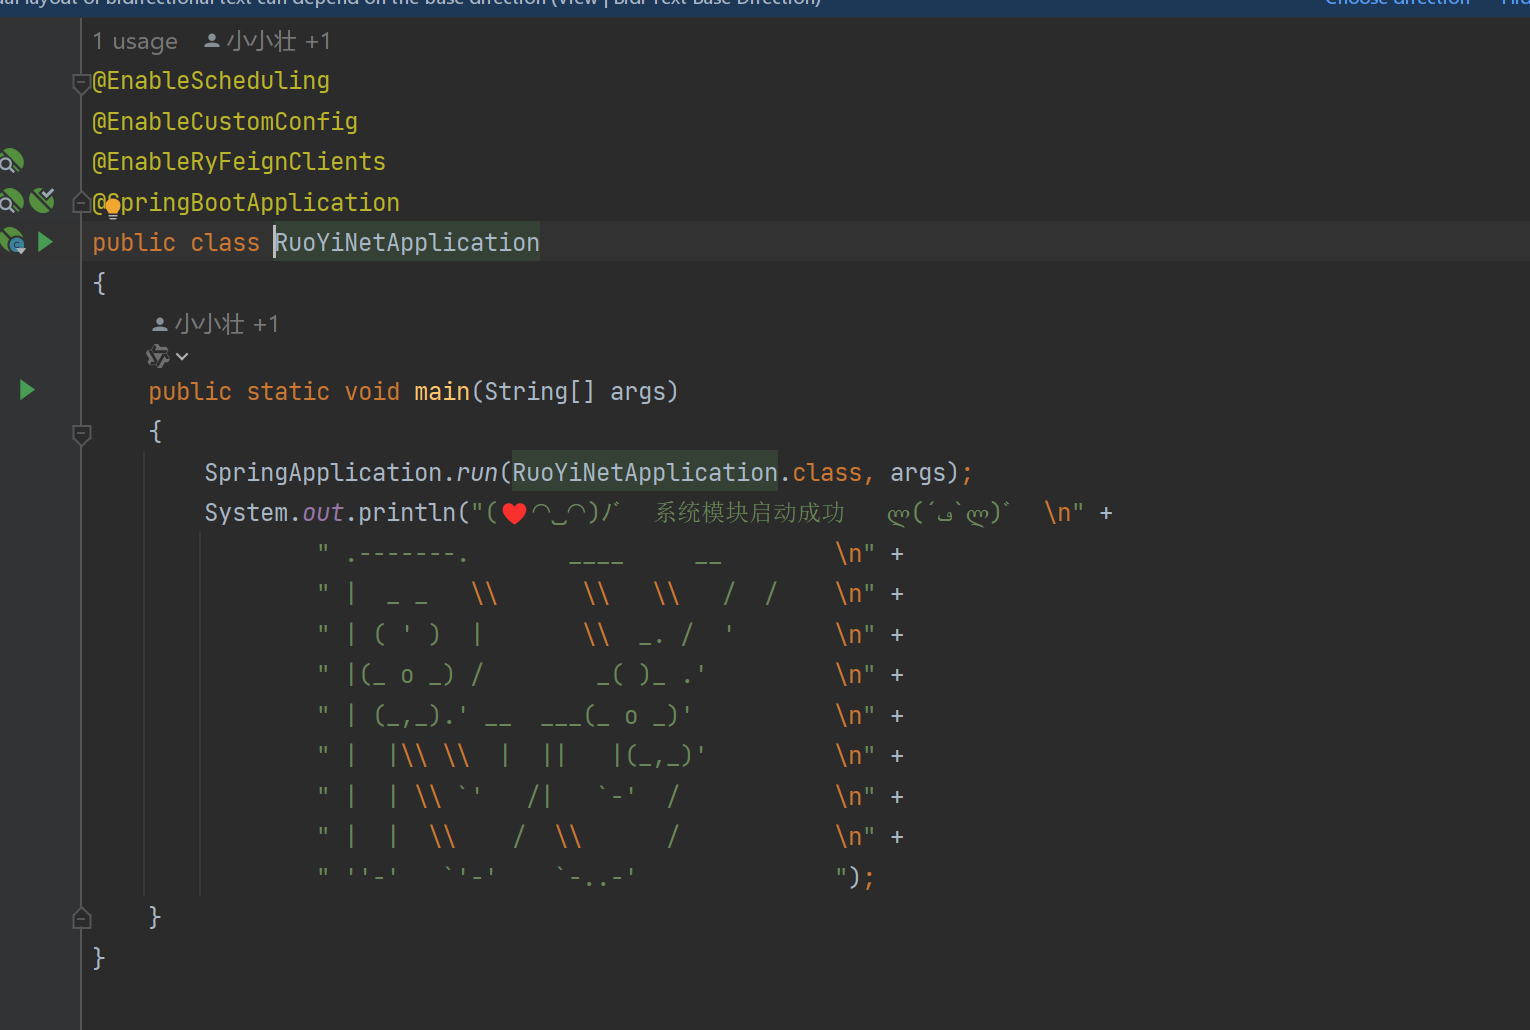Viewport: 1530px width, 1030px height.
Task: Place cursor on class name in class declaration
Action: (407, 243)
